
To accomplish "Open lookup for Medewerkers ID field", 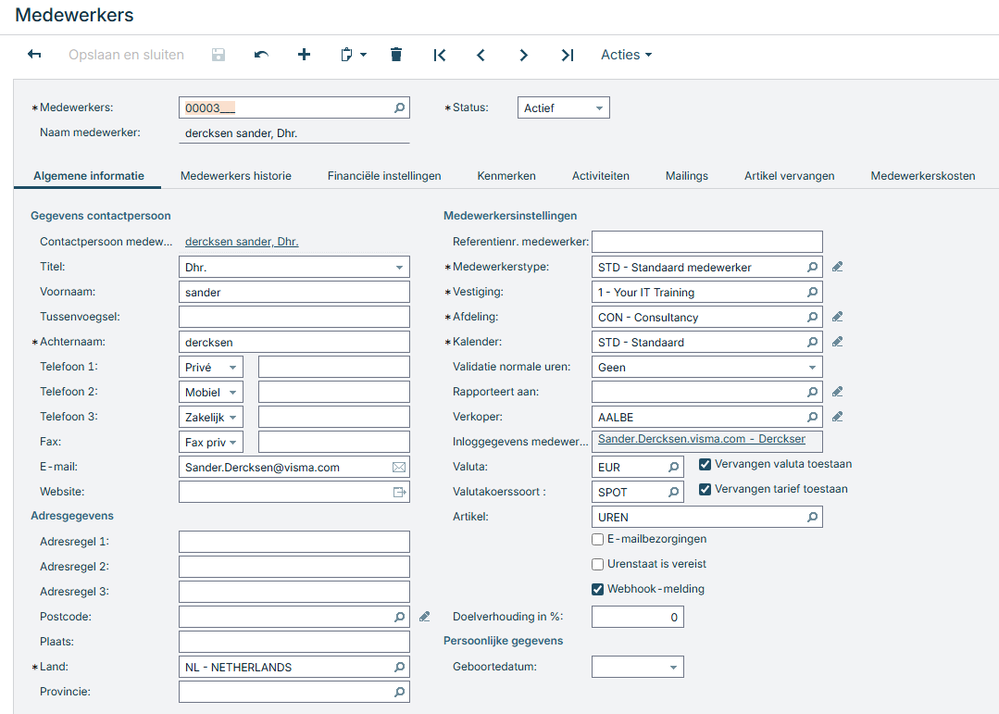I will [399, 108].
